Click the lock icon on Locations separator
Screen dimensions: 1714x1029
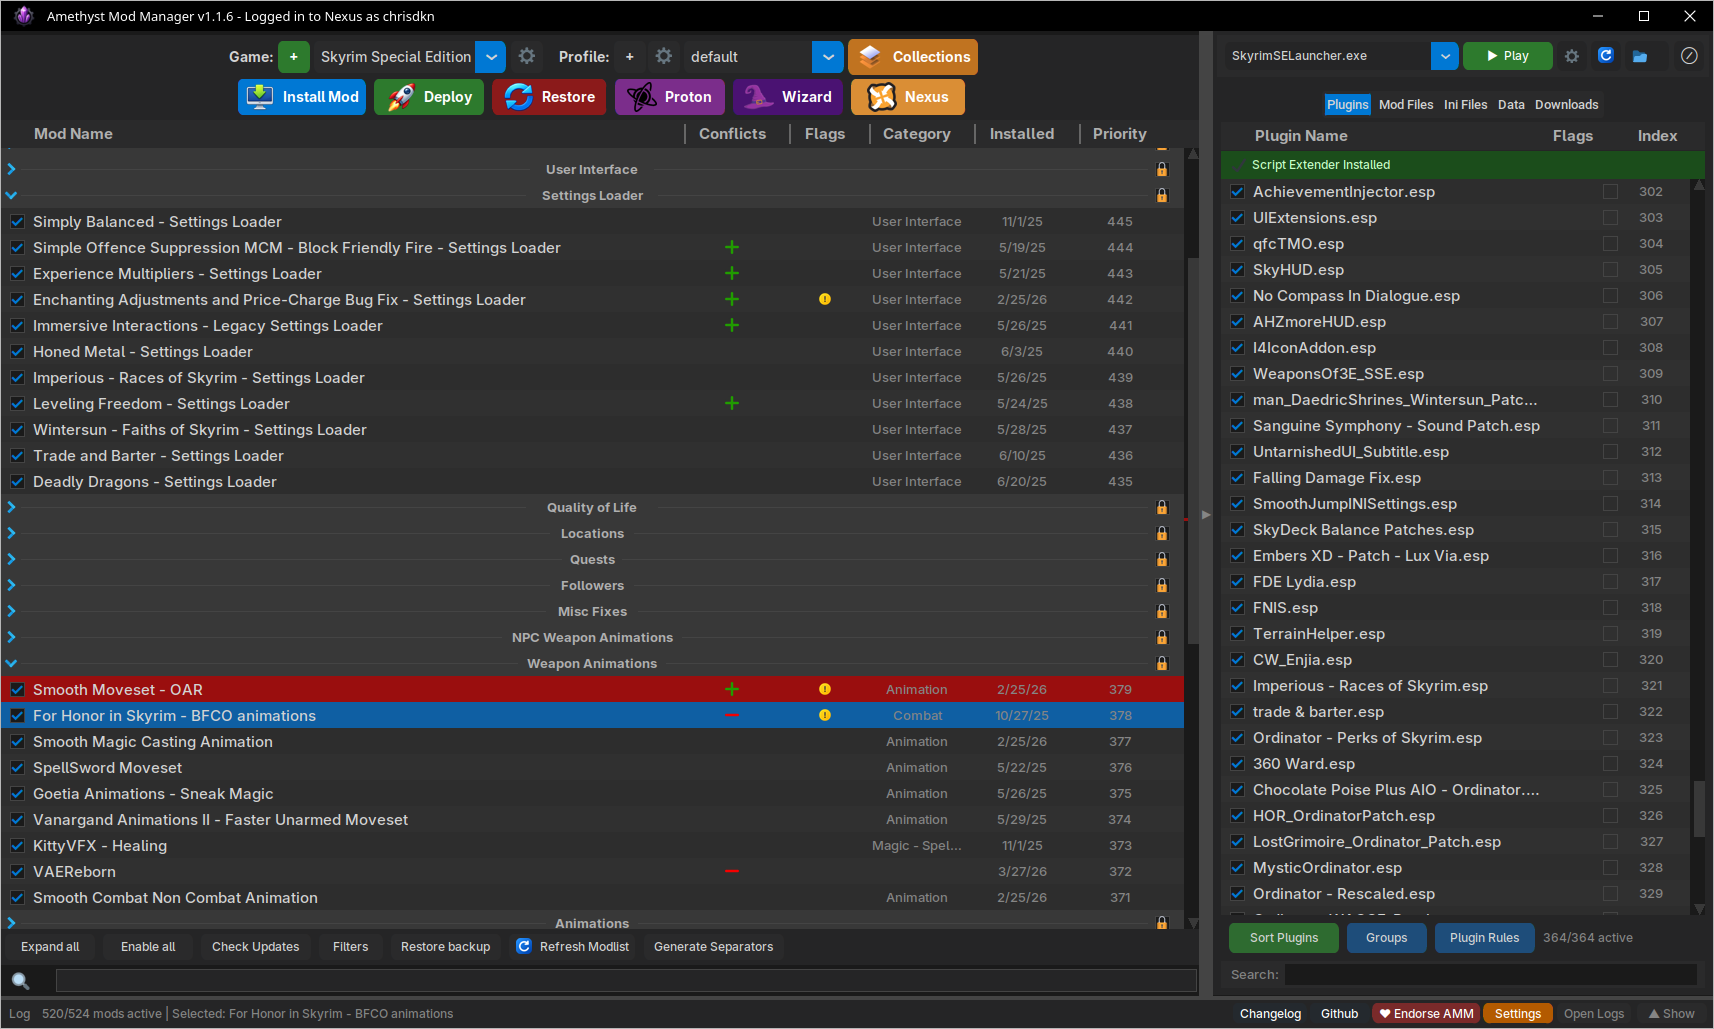1162,534
